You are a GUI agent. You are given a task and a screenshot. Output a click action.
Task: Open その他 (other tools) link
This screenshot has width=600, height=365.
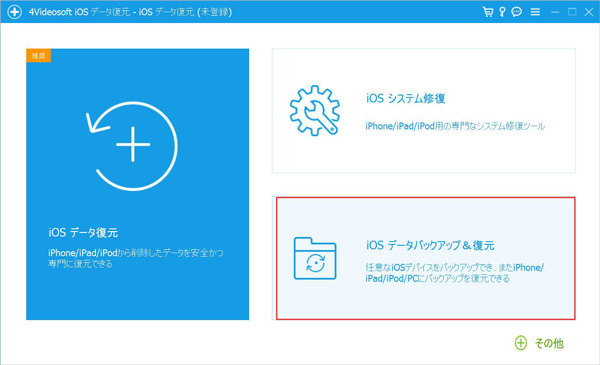[549, 343]
